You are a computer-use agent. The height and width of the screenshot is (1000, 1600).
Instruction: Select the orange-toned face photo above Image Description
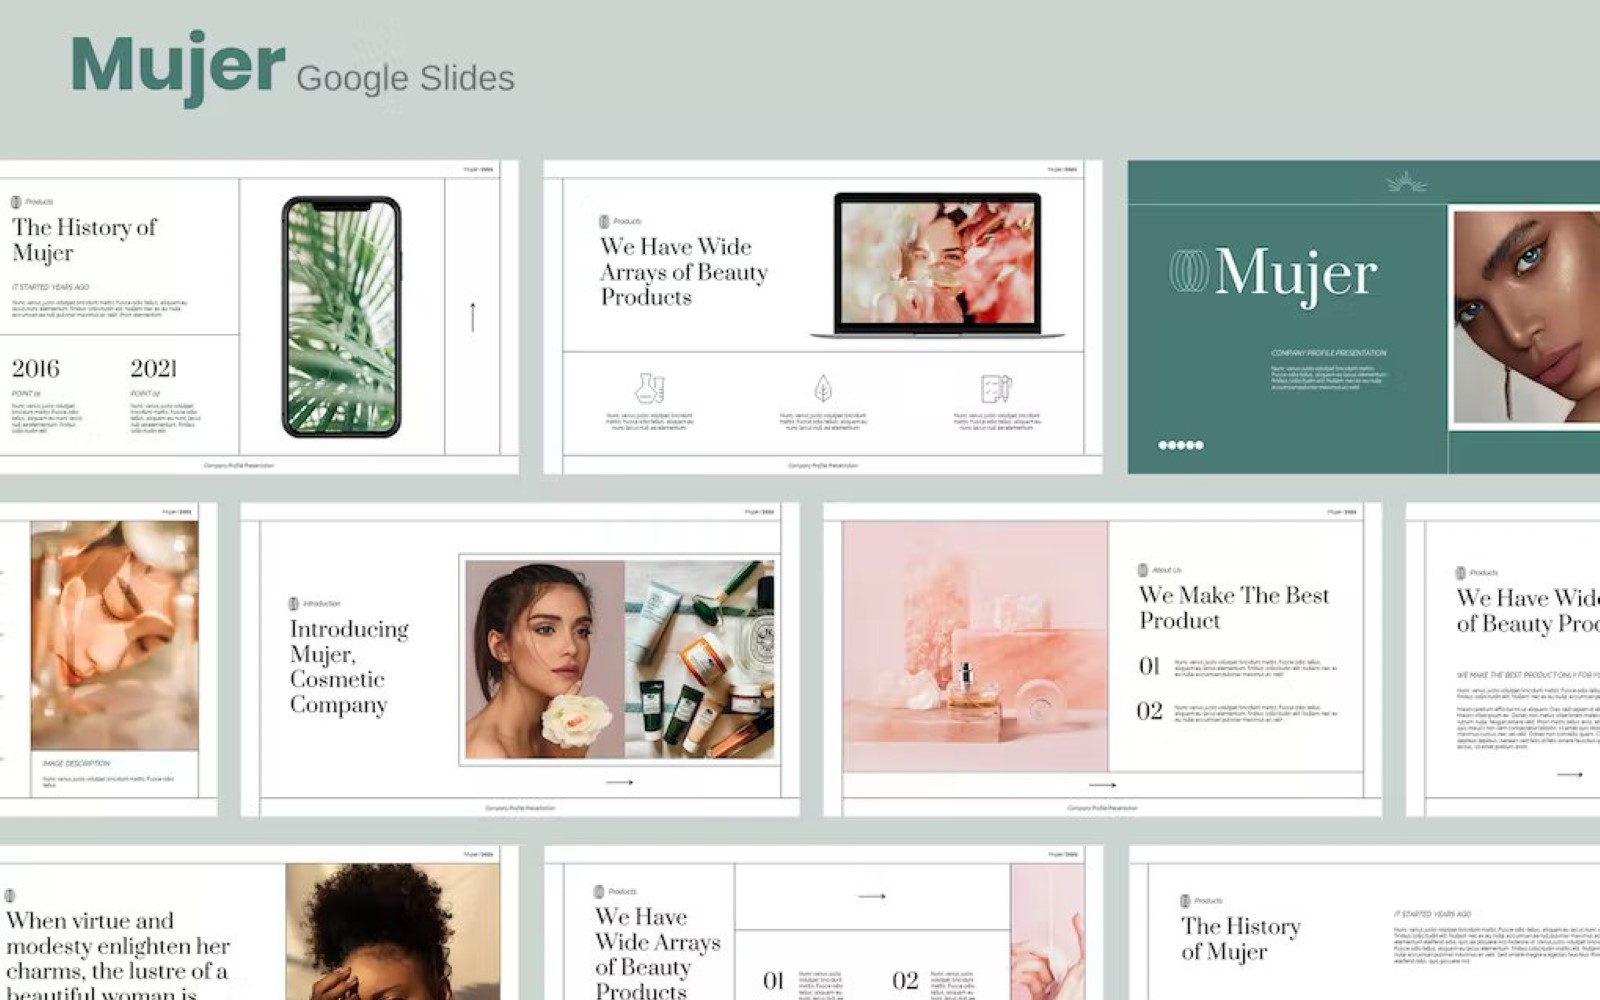coord(114,635)
